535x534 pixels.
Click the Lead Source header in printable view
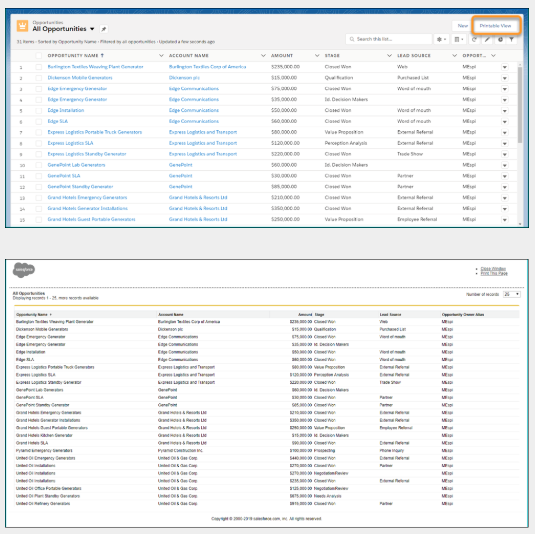[390, 315]
